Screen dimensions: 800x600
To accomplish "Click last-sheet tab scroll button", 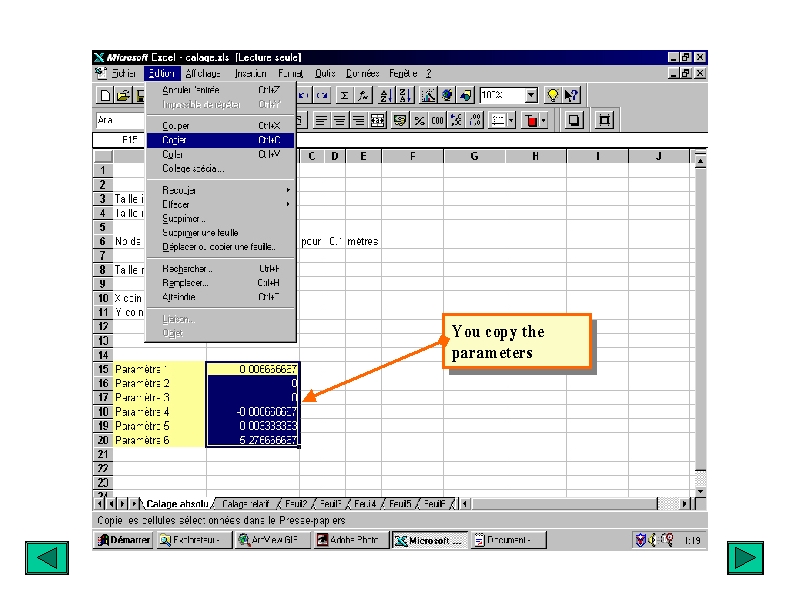I will click(x=135, y=504).
